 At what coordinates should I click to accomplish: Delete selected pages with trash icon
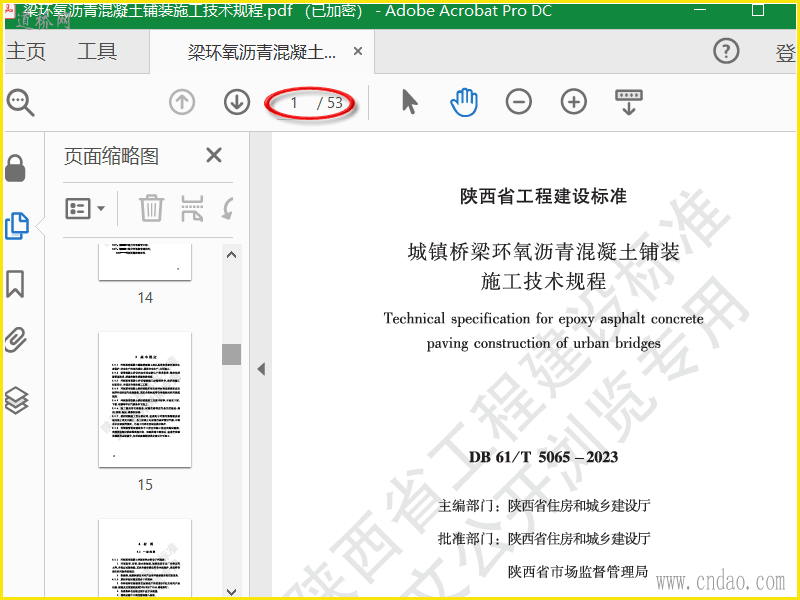click(x=152, y=208)
